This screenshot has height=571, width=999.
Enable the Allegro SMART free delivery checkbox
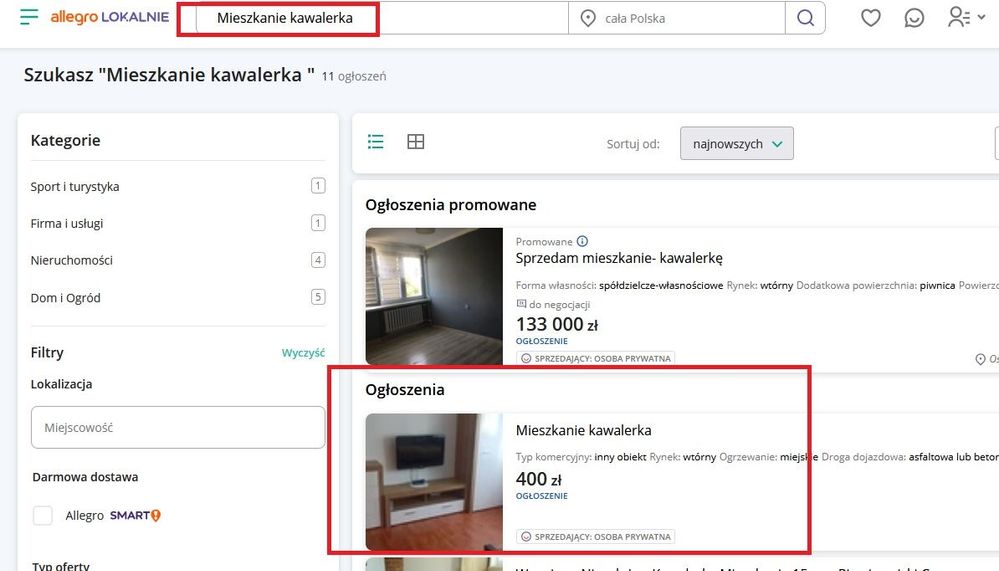(x=43, y=515)
